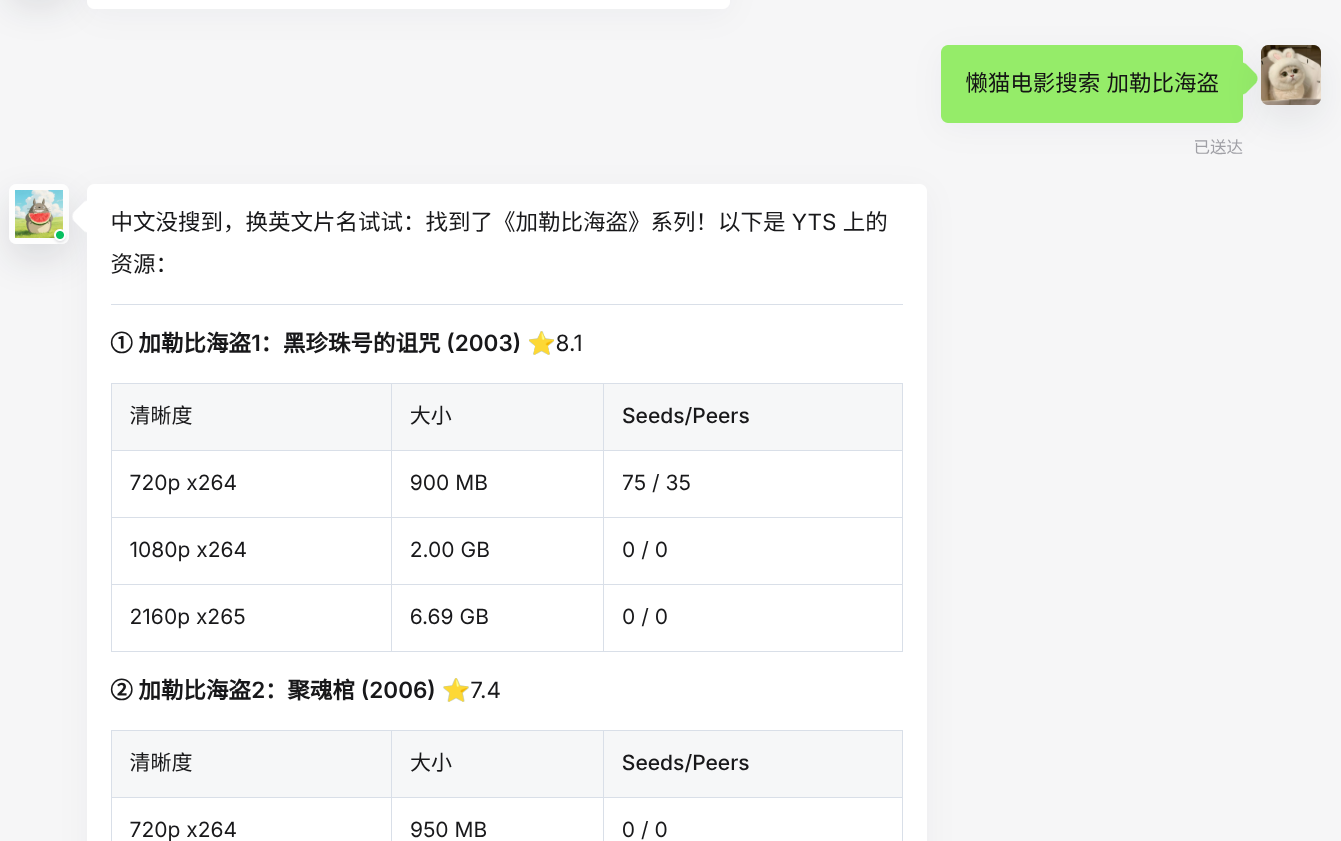The height and width of the screenshot is (841, 1341).
Task: Click the 720p x264 cell with 950 MB
Action: [251, 820]
